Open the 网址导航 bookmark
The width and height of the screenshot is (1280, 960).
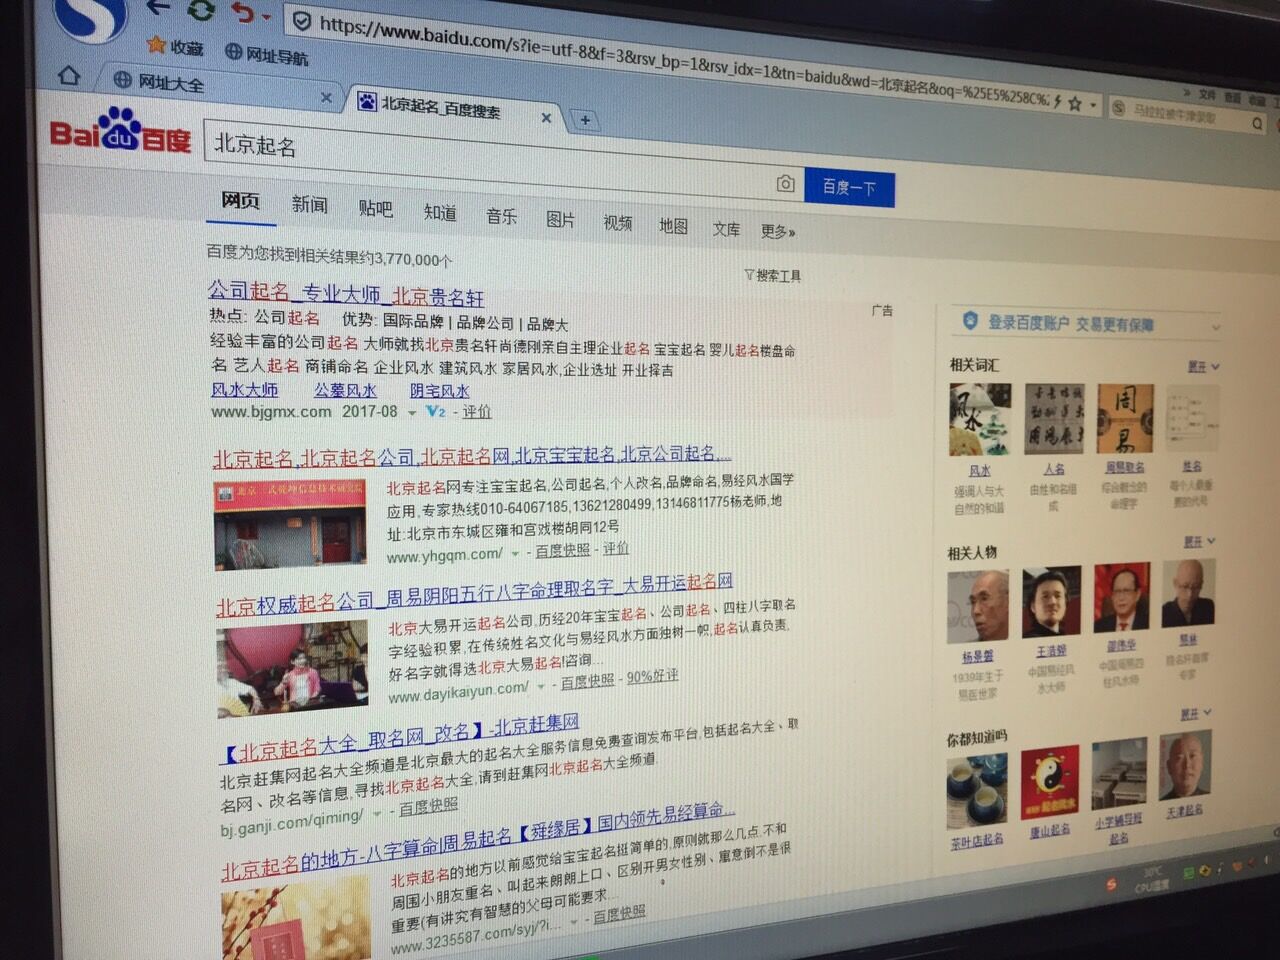coord(267,54)
